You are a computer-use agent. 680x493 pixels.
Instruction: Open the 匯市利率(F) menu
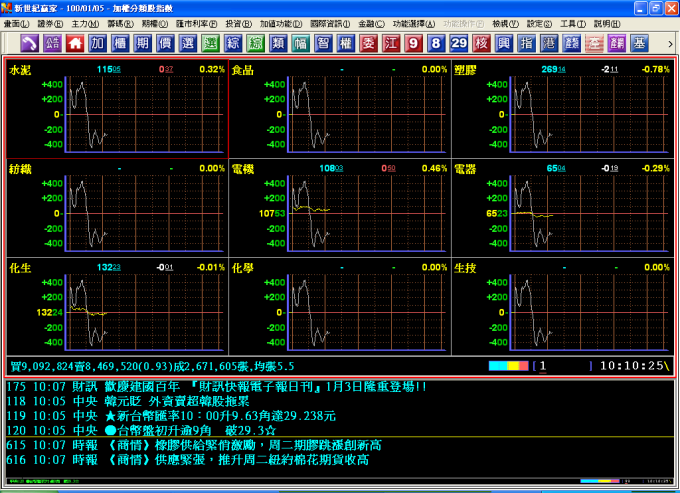tap(196, 24)
